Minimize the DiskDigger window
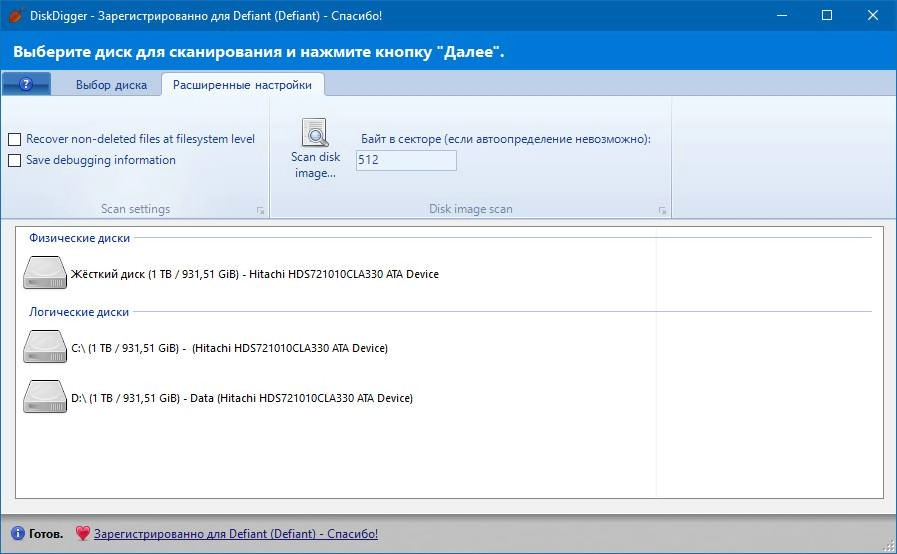Image resolution: width=897 pixels, height=554 pixels. click(x=782, y=15)
